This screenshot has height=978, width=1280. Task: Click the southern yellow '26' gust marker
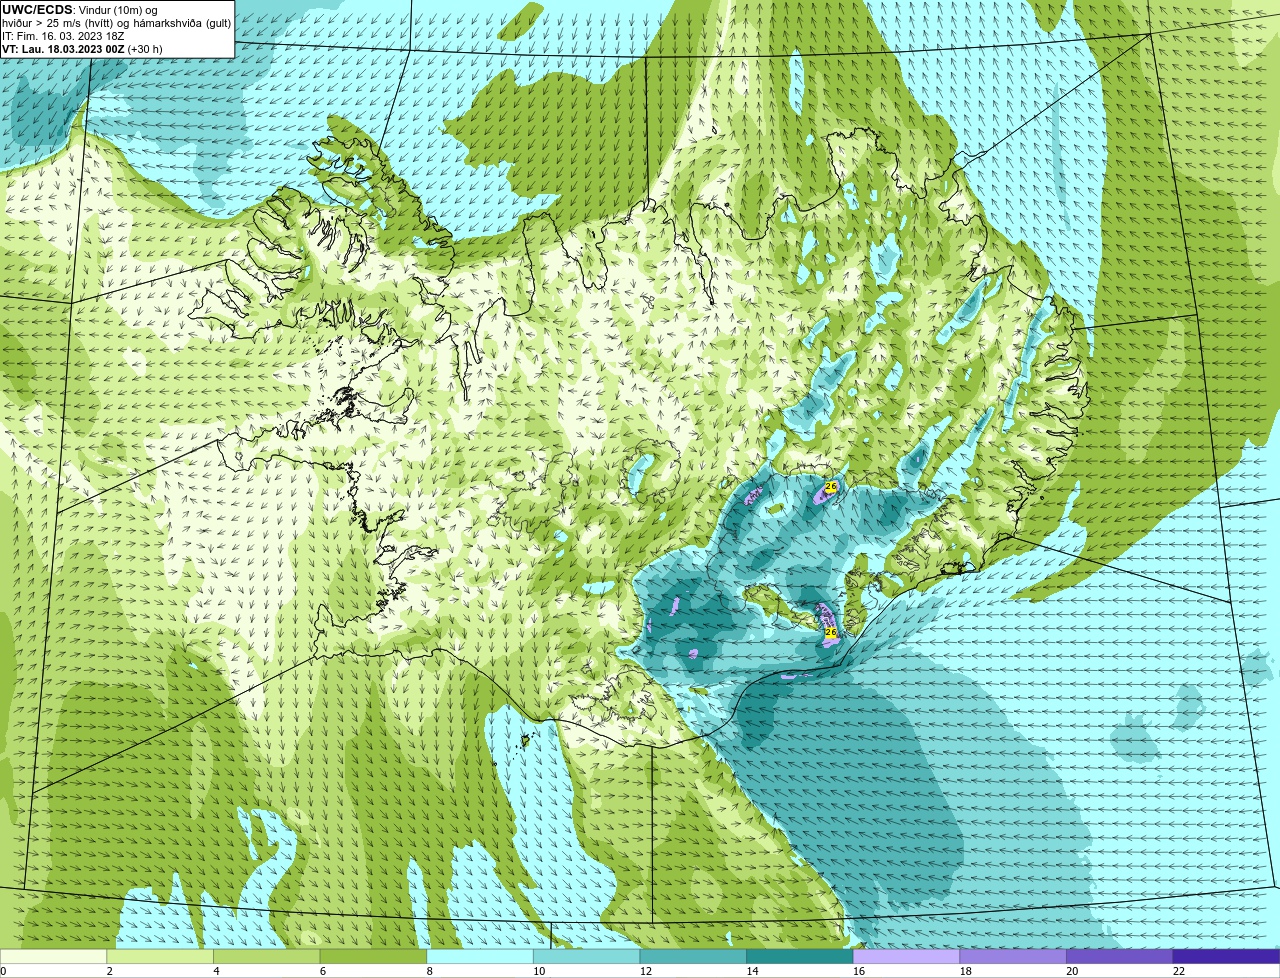(x=830, y=632)
